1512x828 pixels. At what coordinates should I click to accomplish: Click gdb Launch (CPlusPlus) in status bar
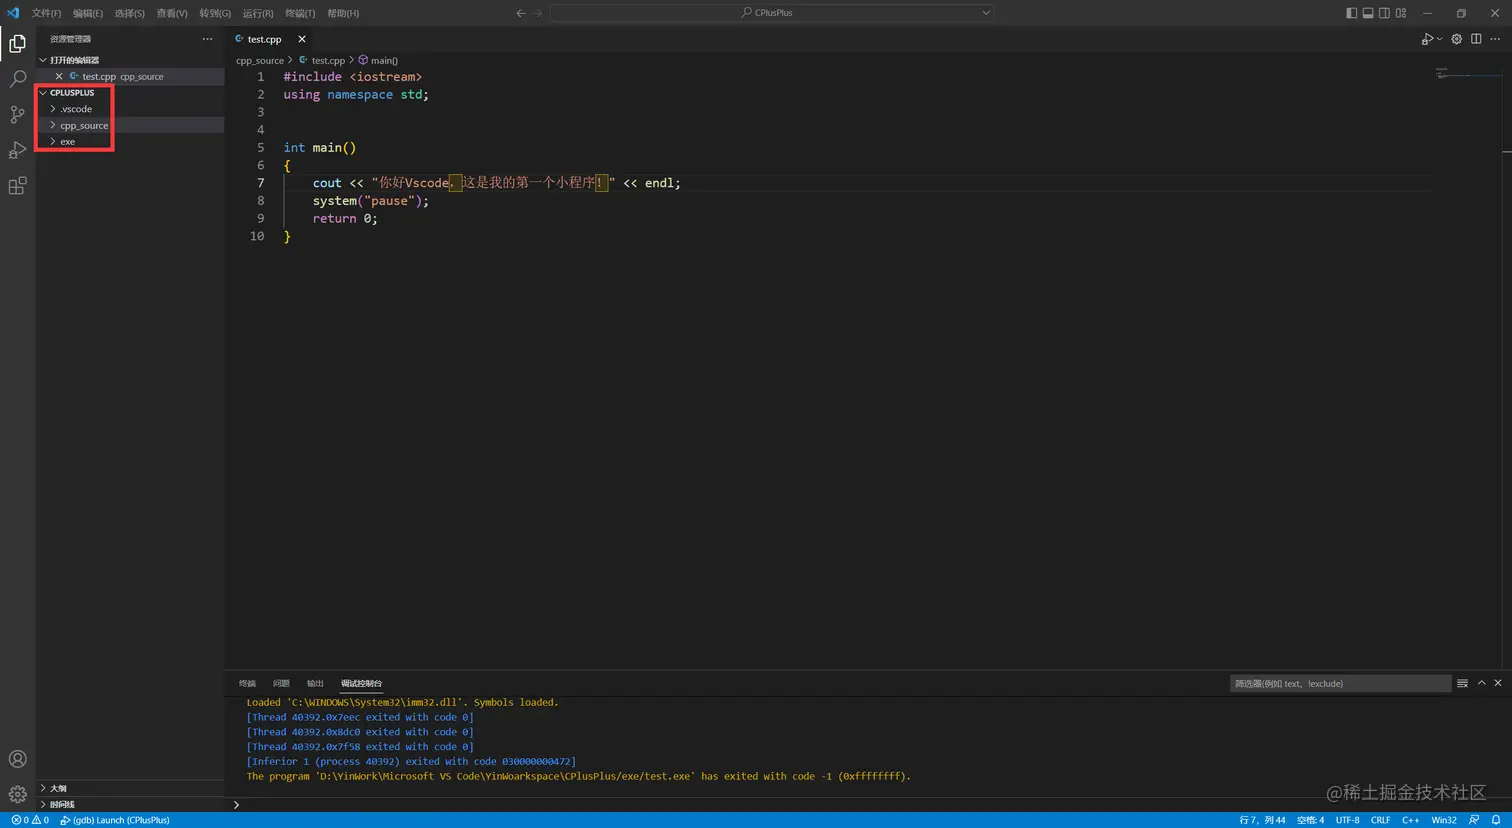[115, 820]
